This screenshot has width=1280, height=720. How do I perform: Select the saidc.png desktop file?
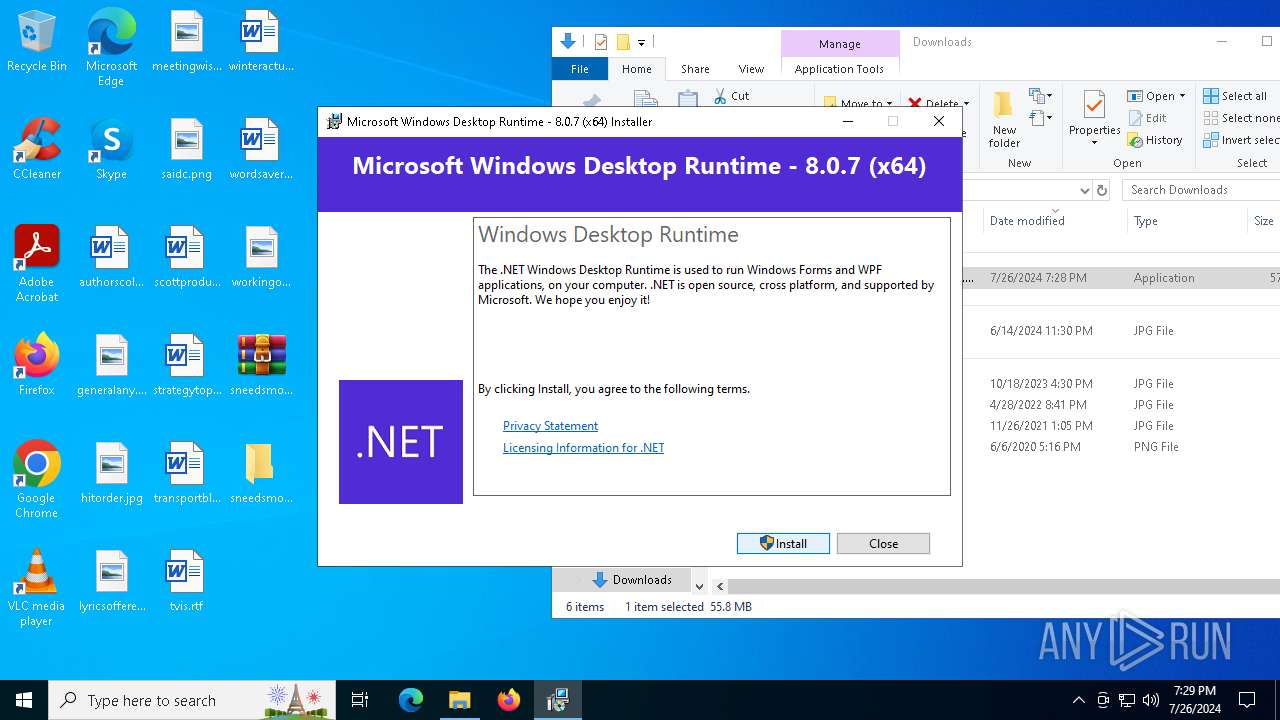point(186,148)
